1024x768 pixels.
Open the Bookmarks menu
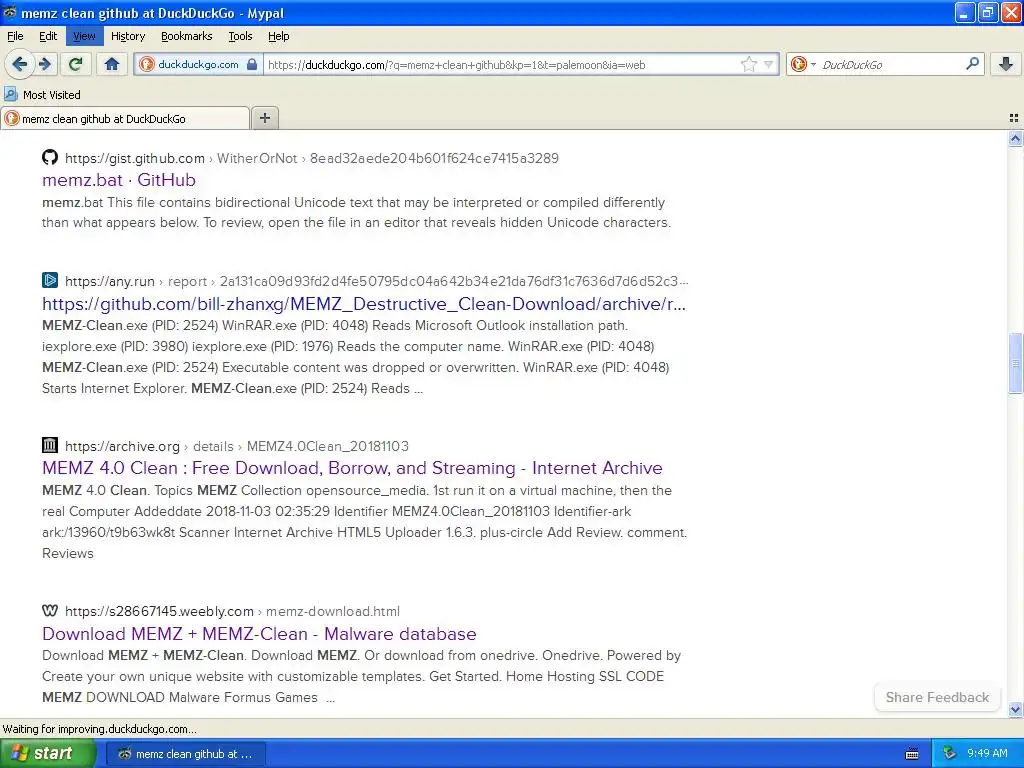click(187, 36)
